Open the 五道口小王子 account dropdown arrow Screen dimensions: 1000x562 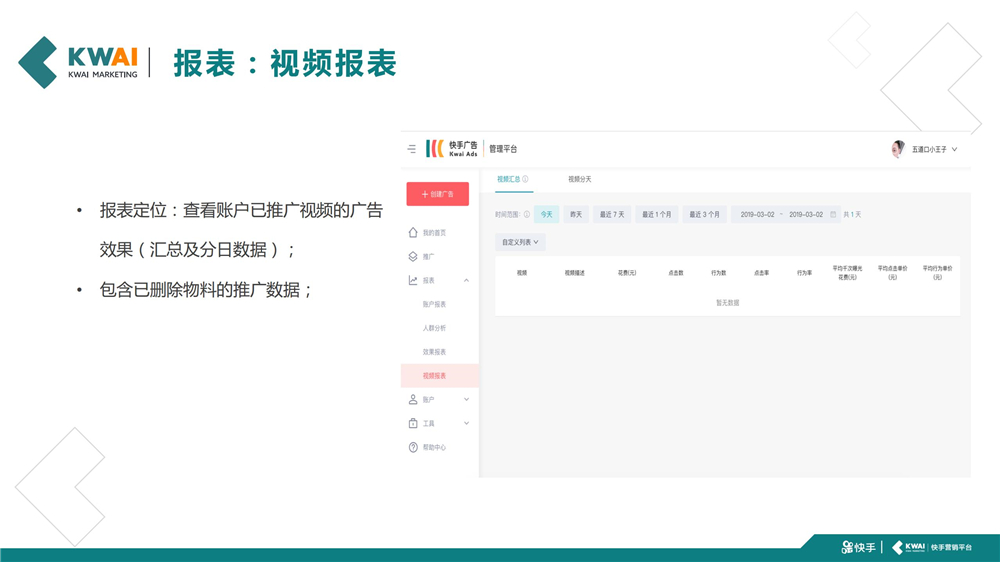pyautogui.click(x=954, y=149)
